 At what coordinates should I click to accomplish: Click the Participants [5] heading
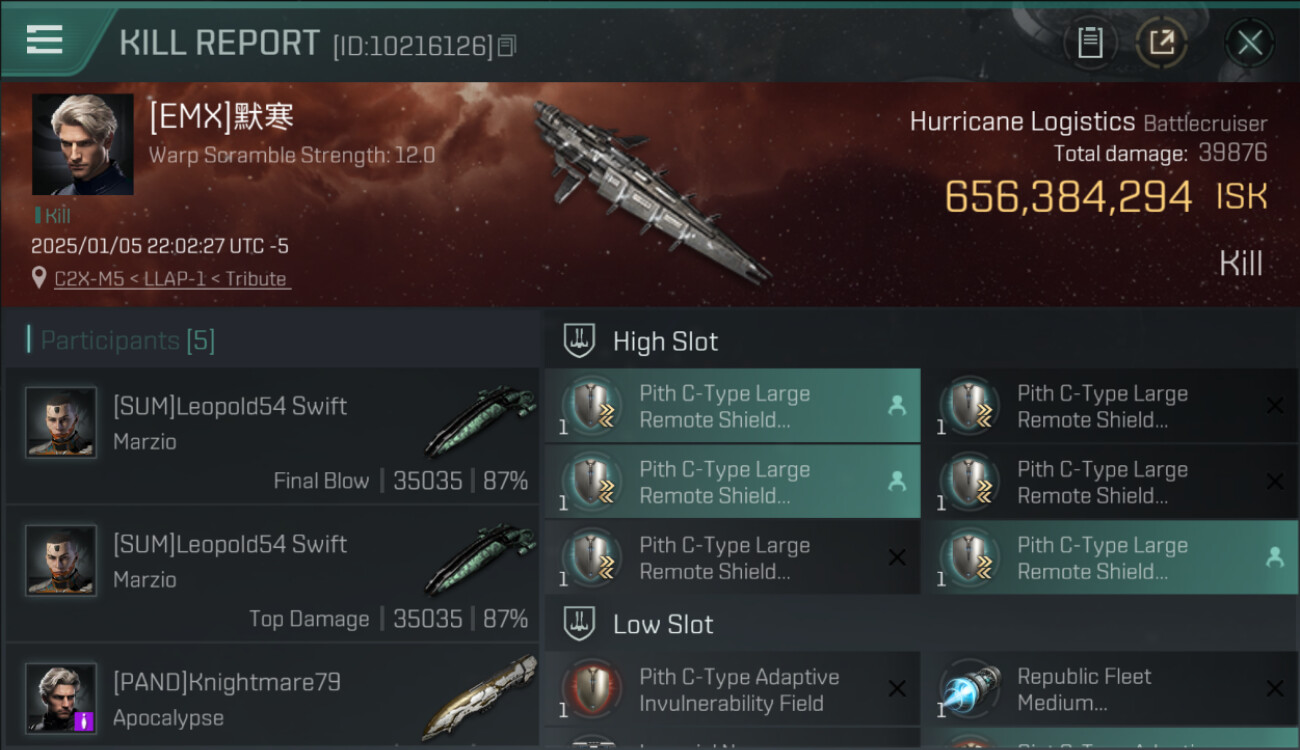pos(127,341)
